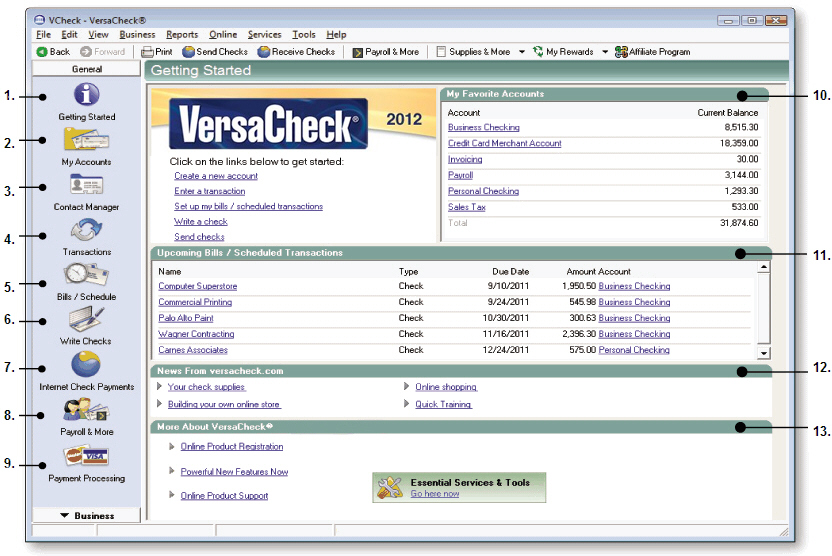The image size is (832, 556).
Task: Click the arrow beside Online Product Support
Action: point(171,494)
